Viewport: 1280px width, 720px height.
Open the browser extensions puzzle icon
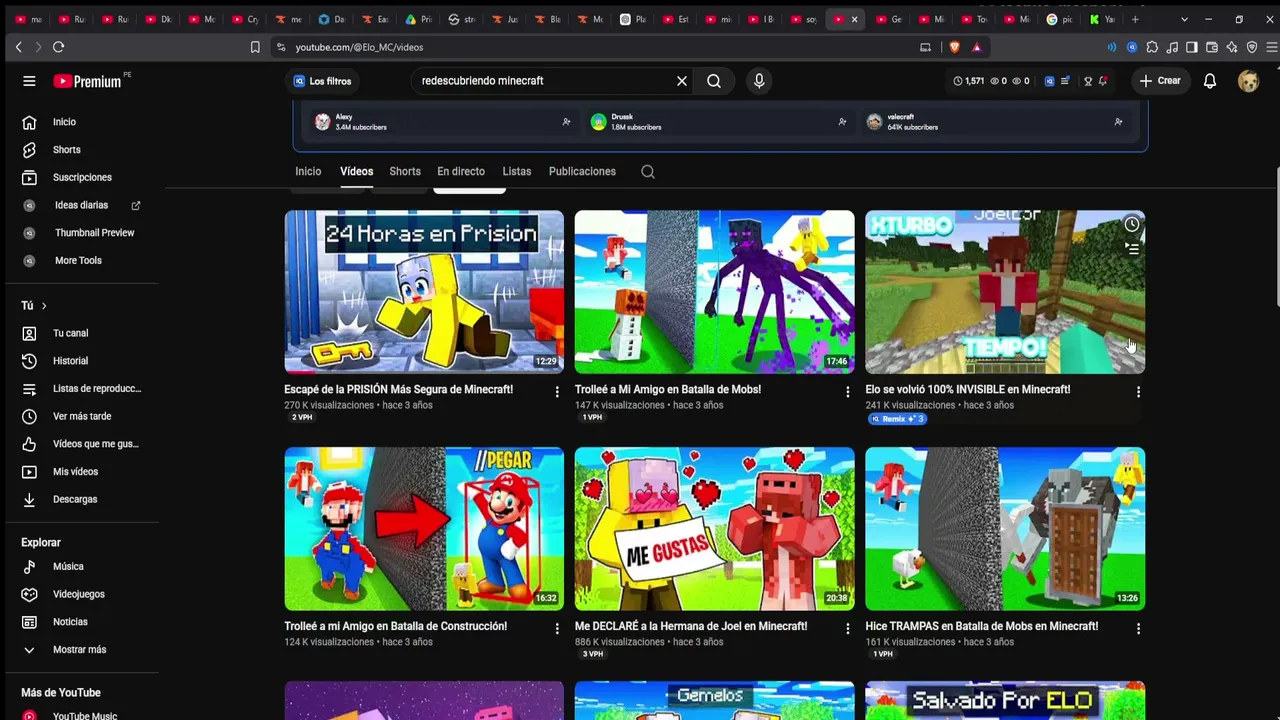(1152, 47)
